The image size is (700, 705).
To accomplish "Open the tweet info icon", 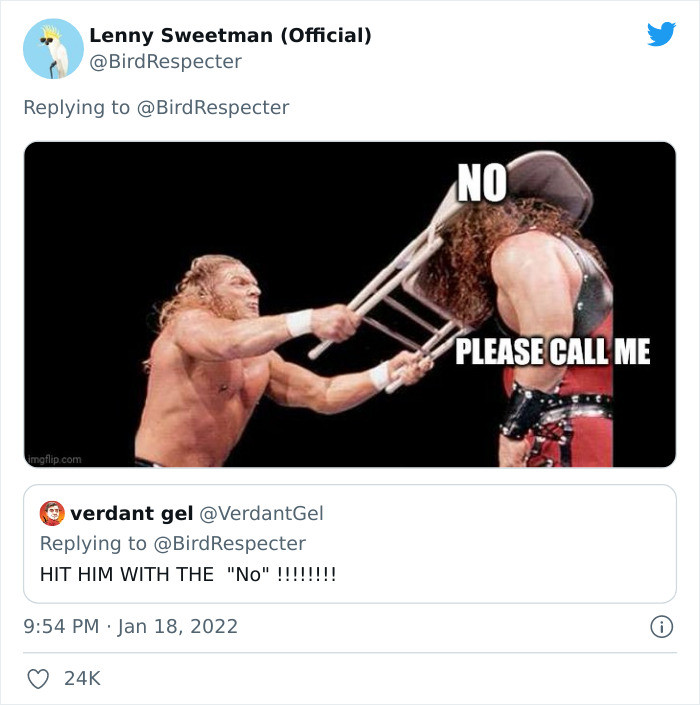I will 660,627.
